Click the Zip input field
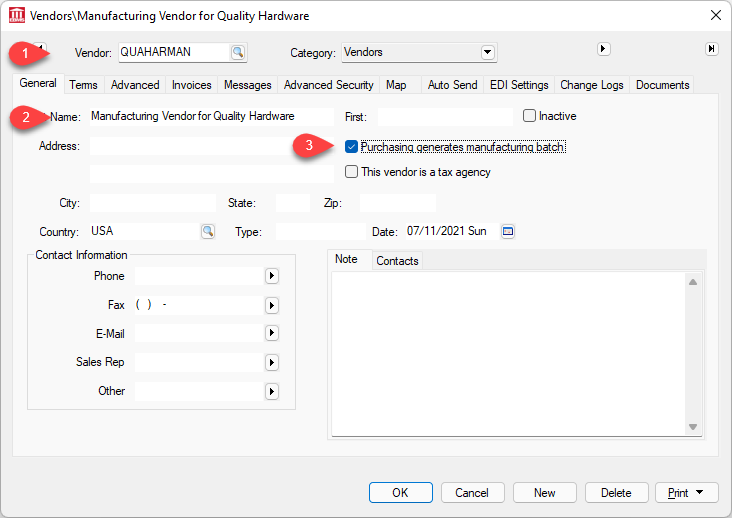This screenshot has width=732, height=518. tap(398, 203)
